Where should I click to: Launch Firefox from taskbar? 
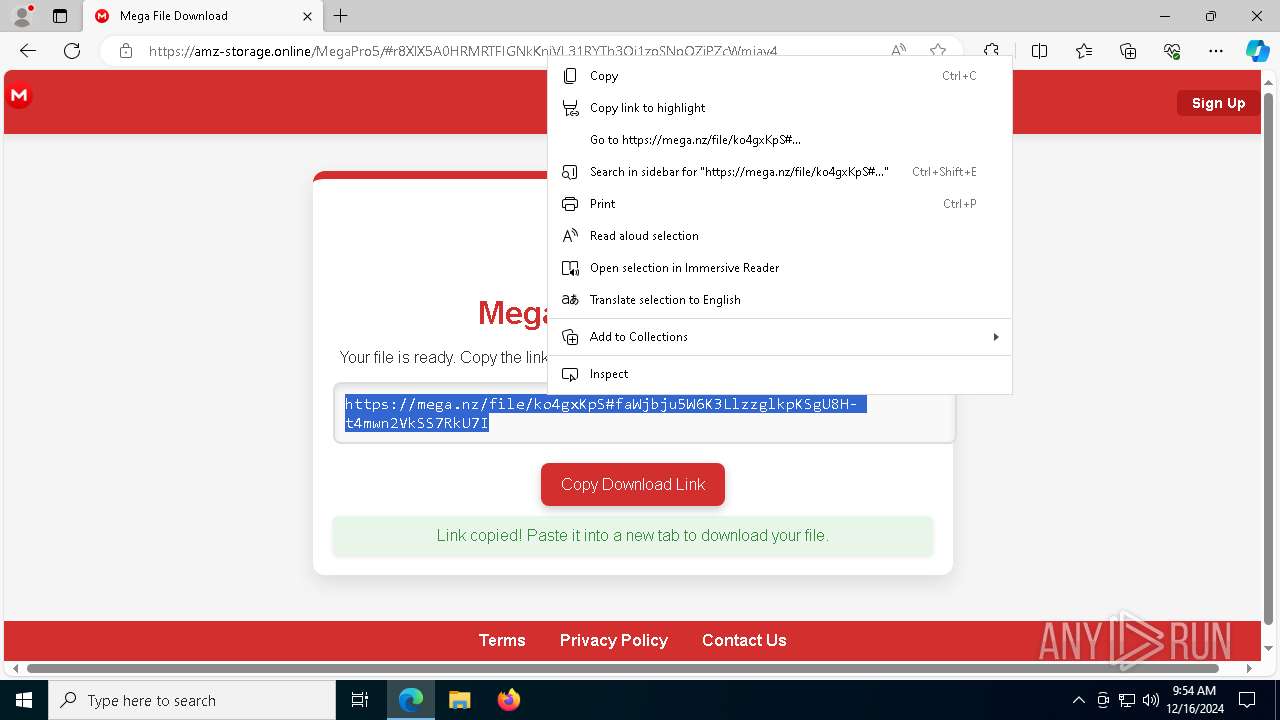[x=508, y=700]
